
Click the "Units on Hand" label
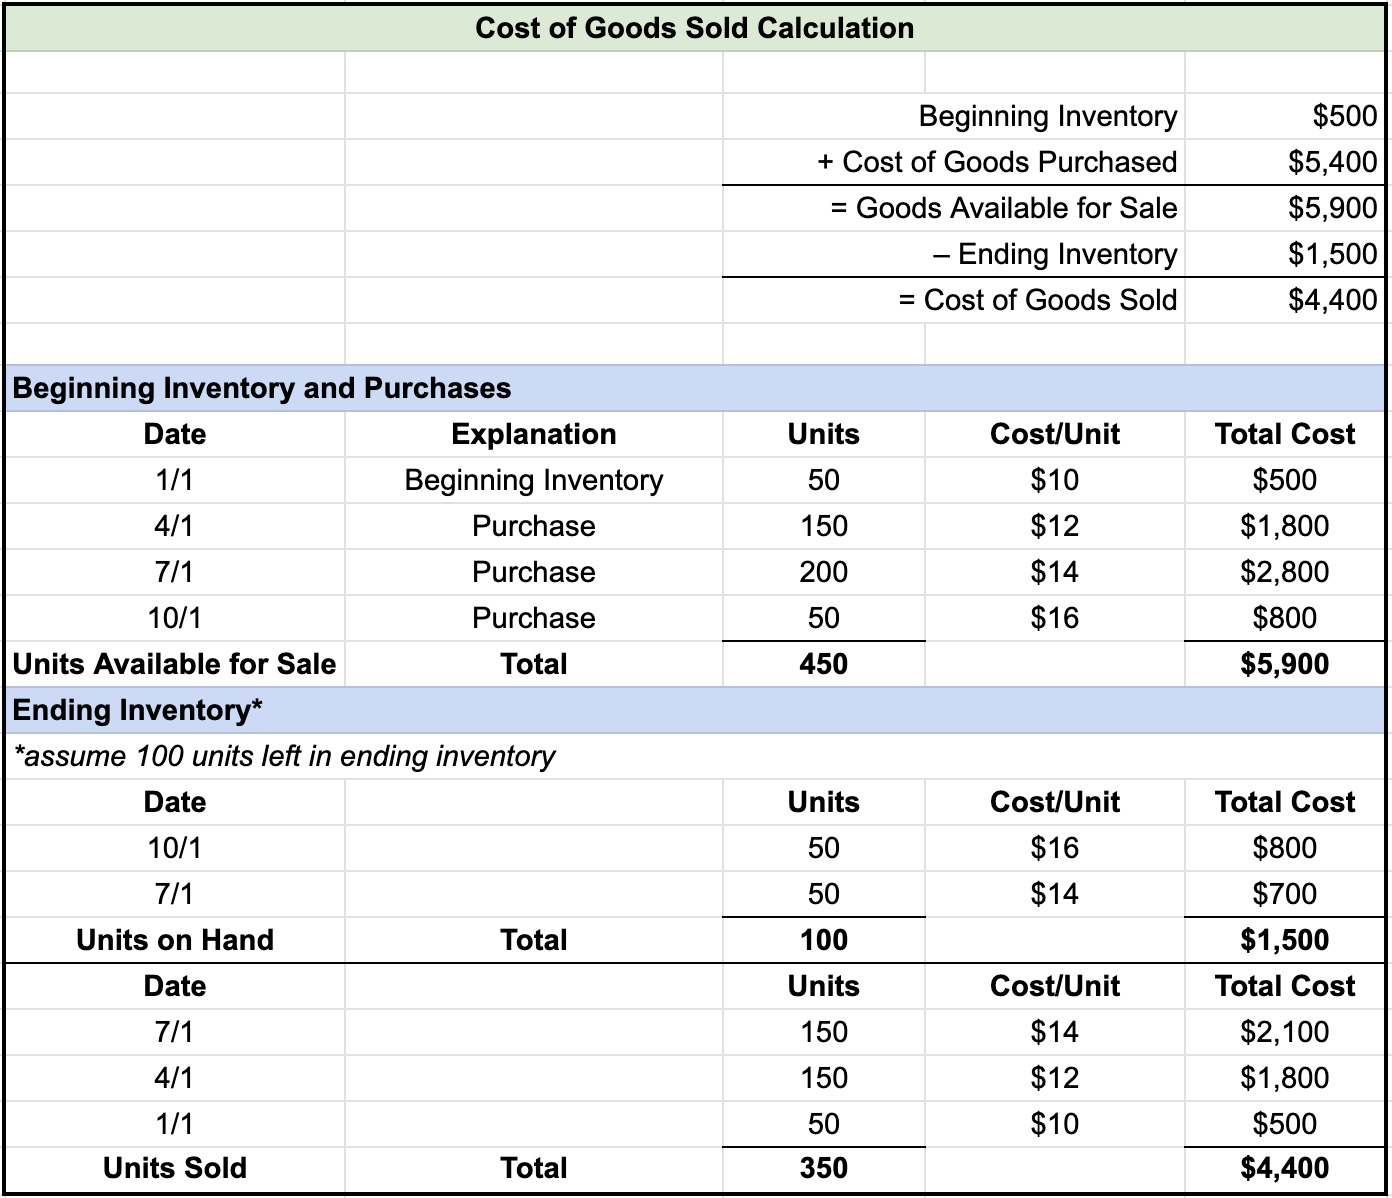(x=175, y=940)
